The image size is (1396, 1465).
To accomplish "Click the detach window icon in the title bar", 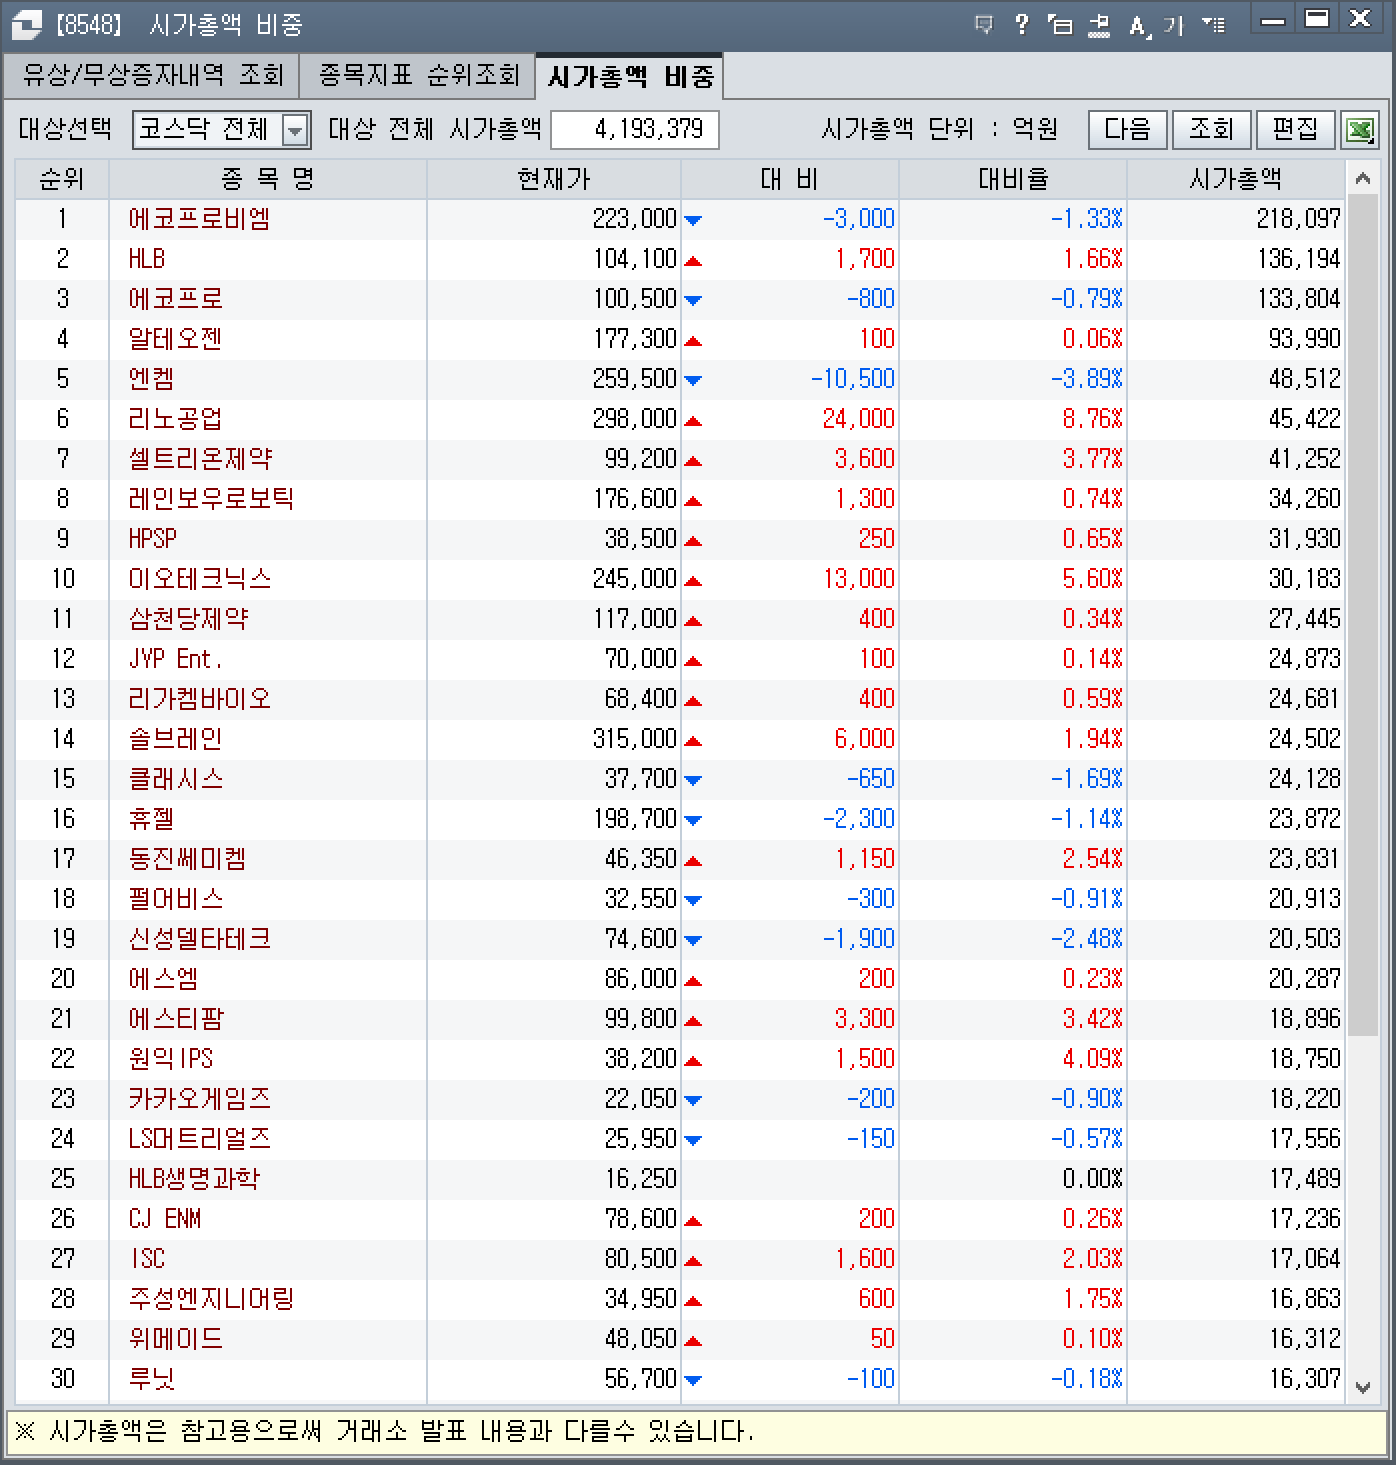I will pyautogui.click(x=1060, y=25).
